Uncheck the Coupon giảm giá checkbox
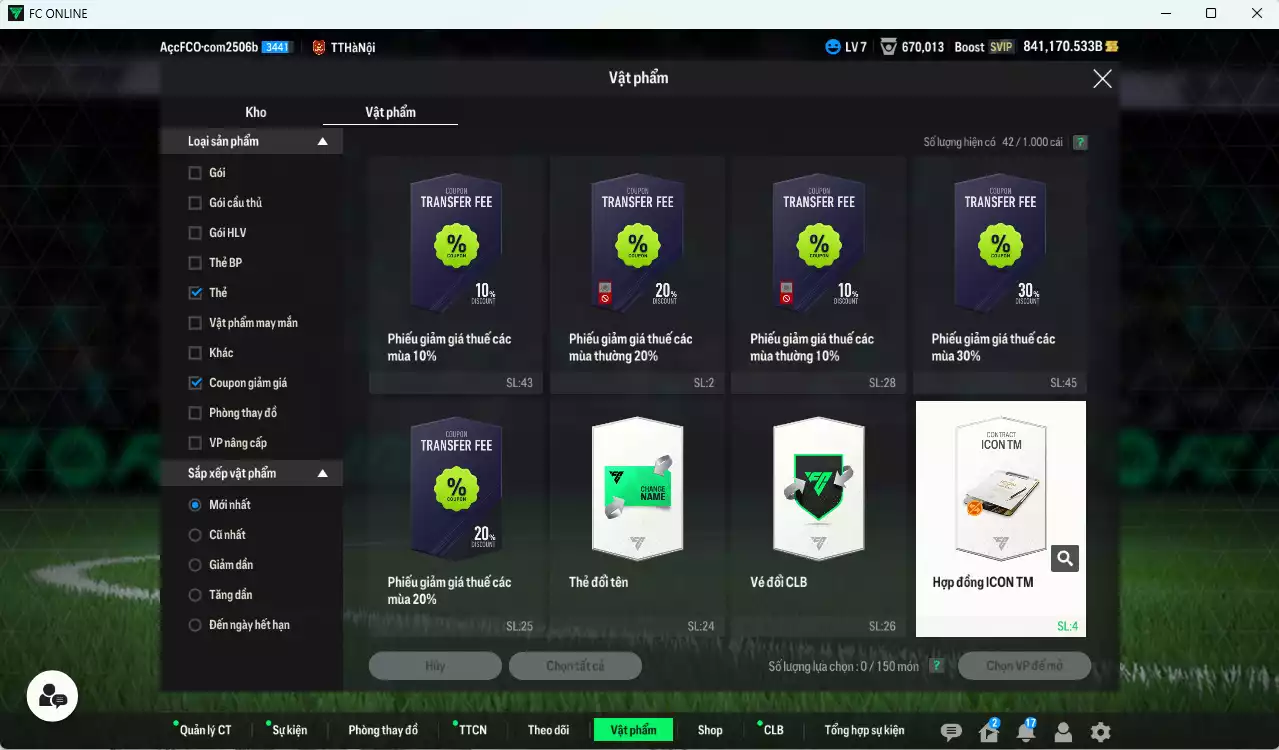 (195, 383)
